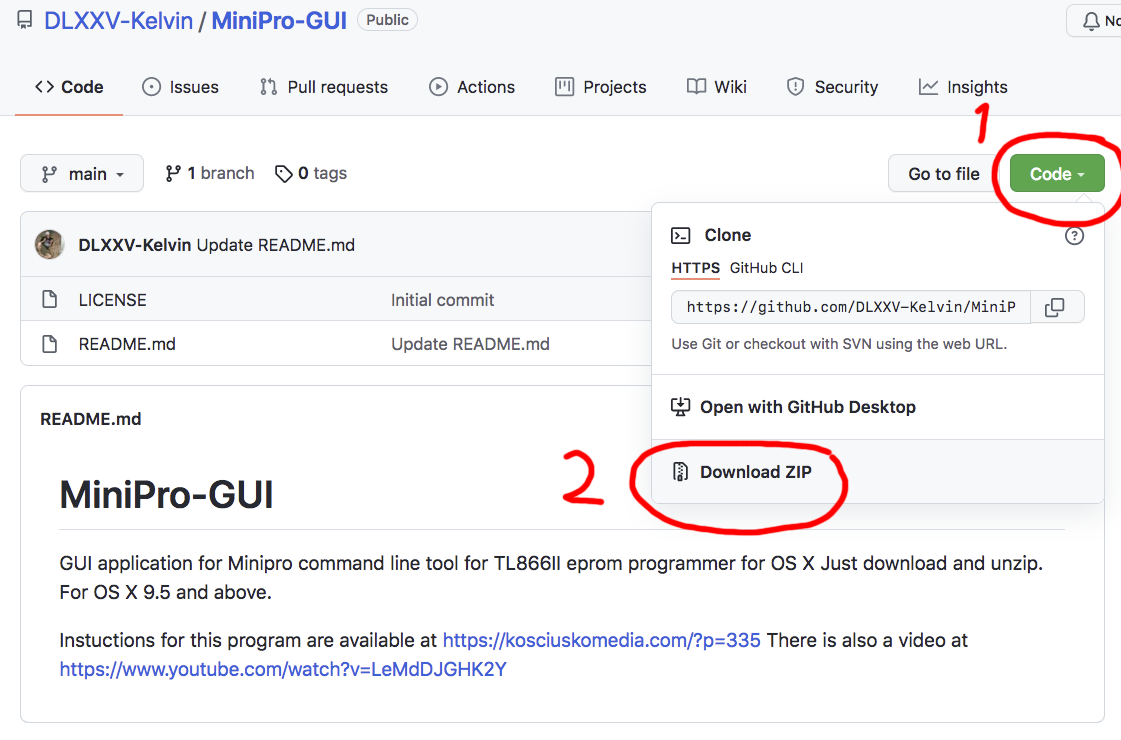Click the GitHub Desktop download icon
The height and width of the screenshot is (740, 1121).
681,407
